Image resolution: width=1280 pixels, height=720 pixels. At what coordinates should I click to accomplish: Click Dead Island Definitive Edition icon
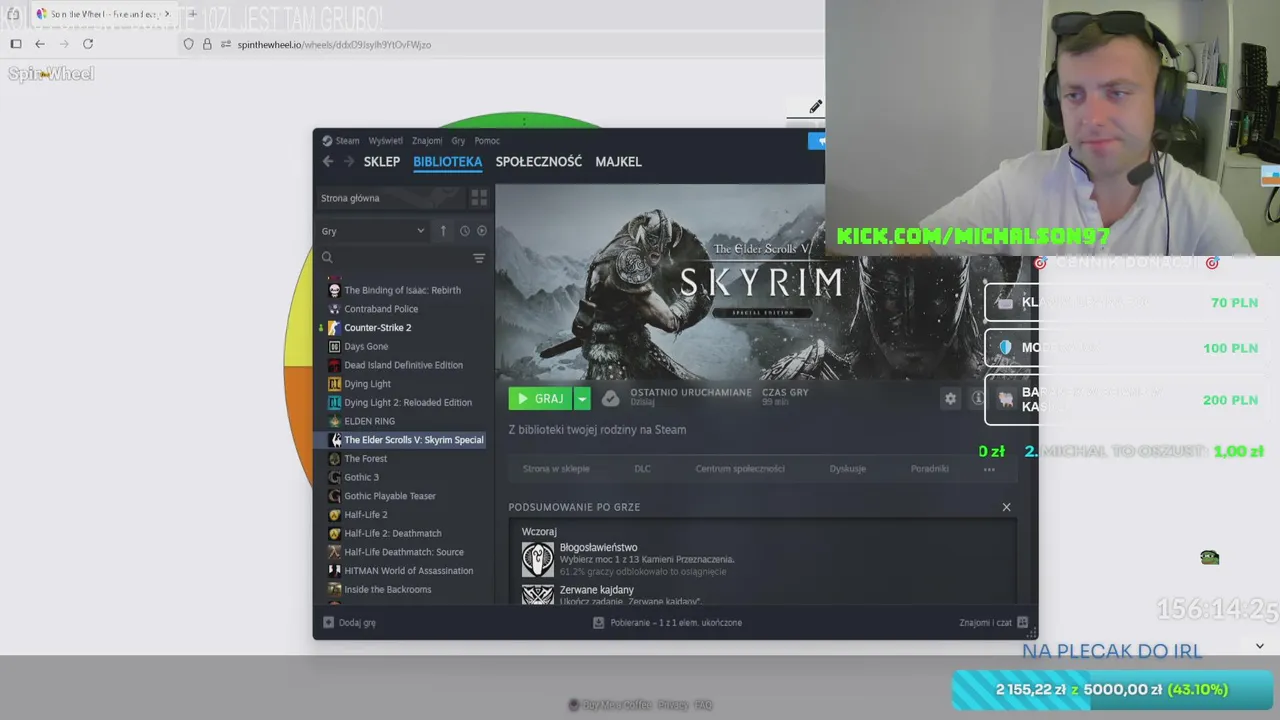[334, 365]
